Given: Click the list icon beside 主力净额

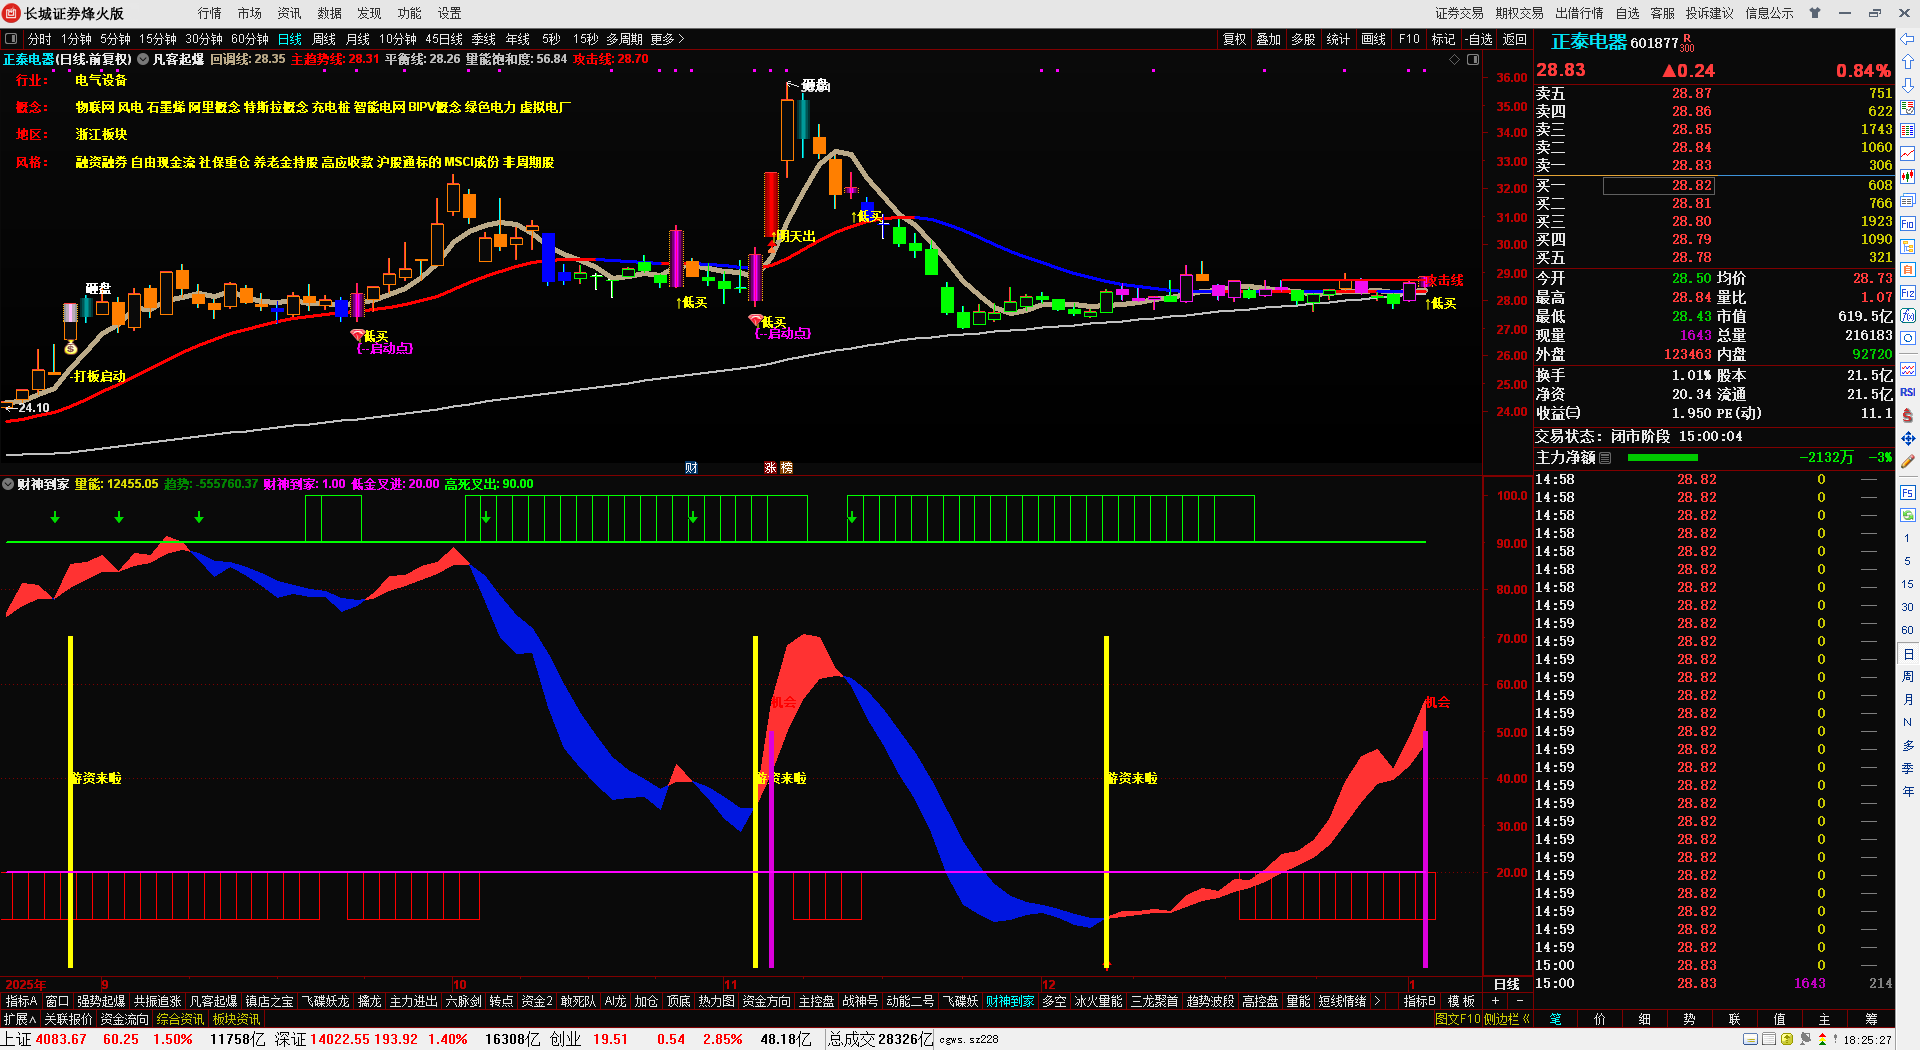Looking at the screenshot, I should click(x=1605, y=458).
